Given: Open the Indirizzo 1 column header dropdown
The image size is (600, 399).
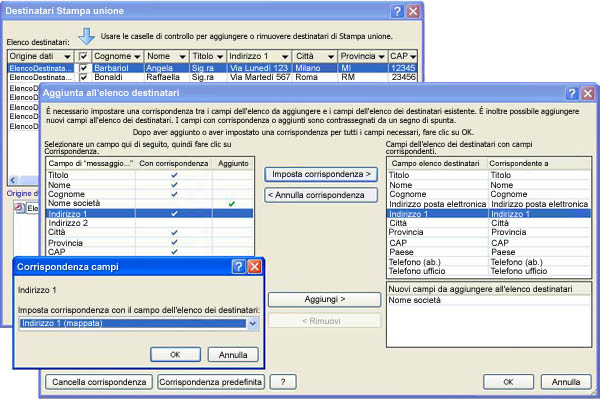Looking at the screenshot, I should 285,57.
